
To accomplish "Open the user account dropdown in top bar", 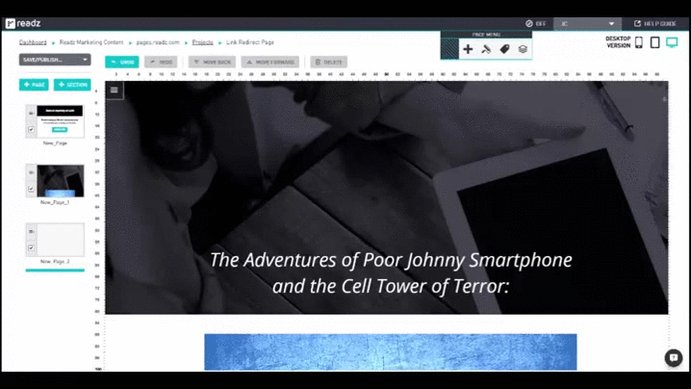I will [x=587, y=24].
